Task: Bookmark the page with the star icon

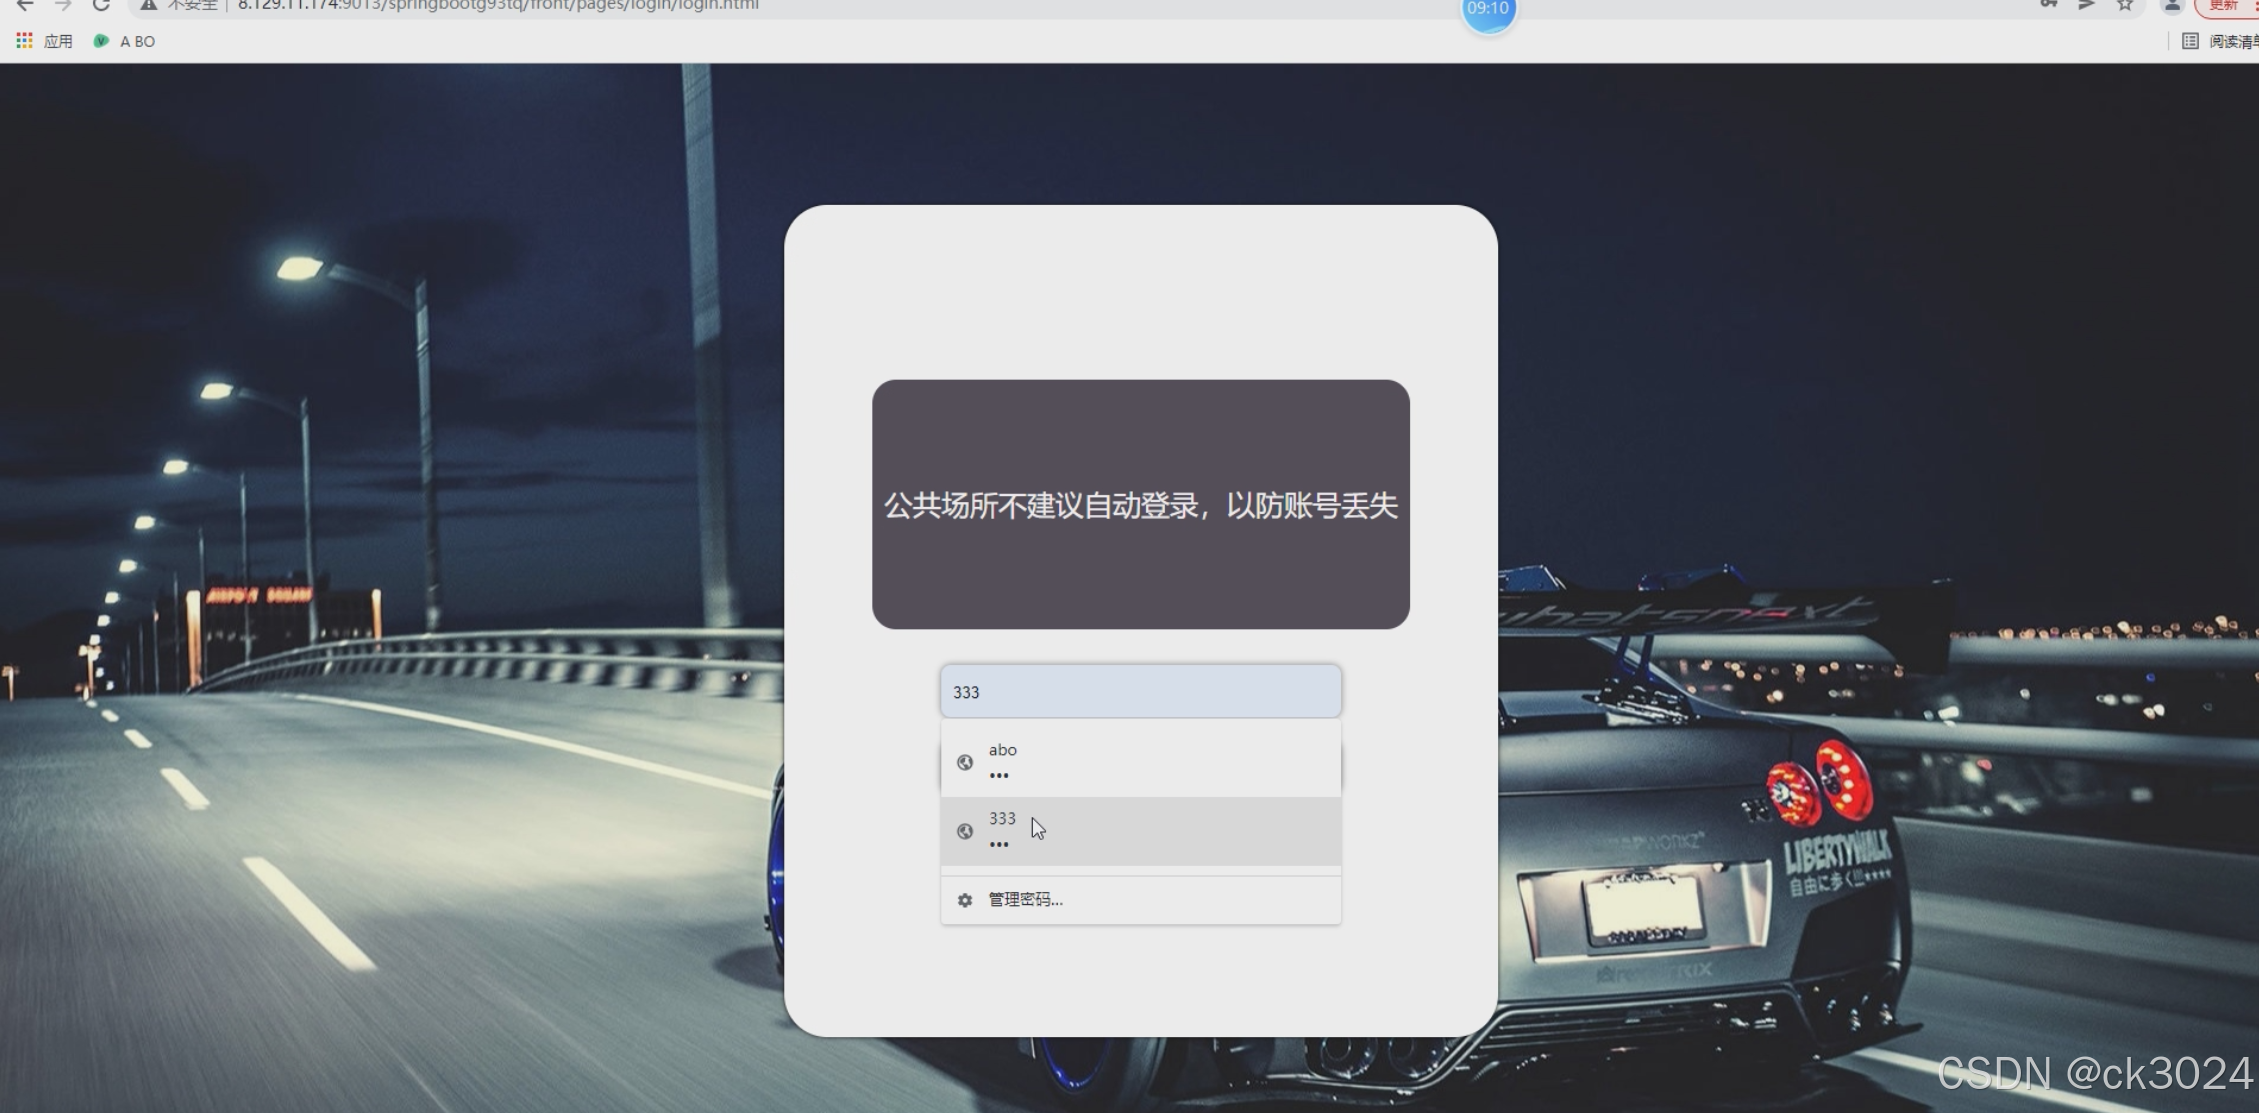Action: 2125,5
